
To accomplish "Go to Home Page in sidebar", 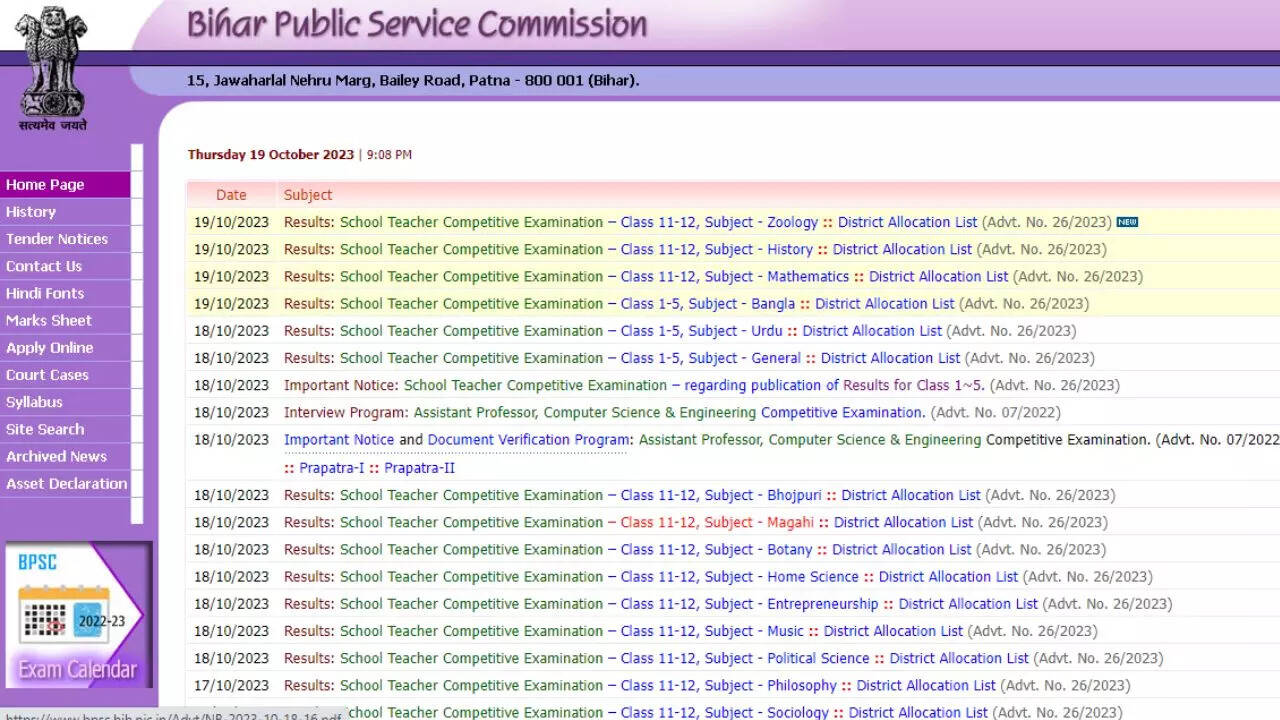I will [46, 185].
